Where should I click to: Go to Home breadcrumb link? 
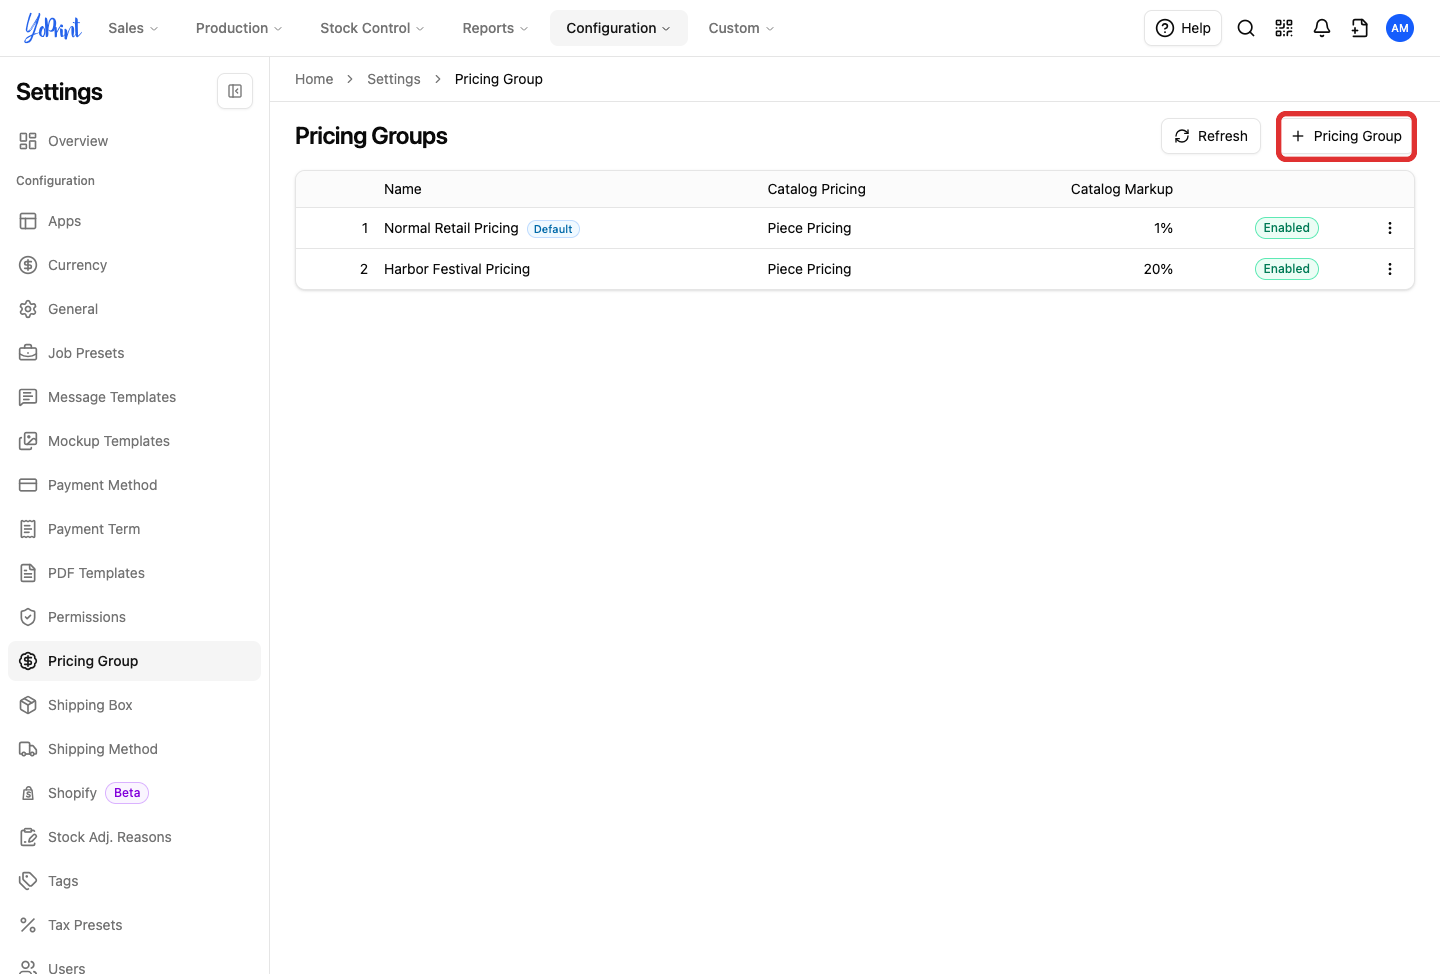click(x=314, y=79)
